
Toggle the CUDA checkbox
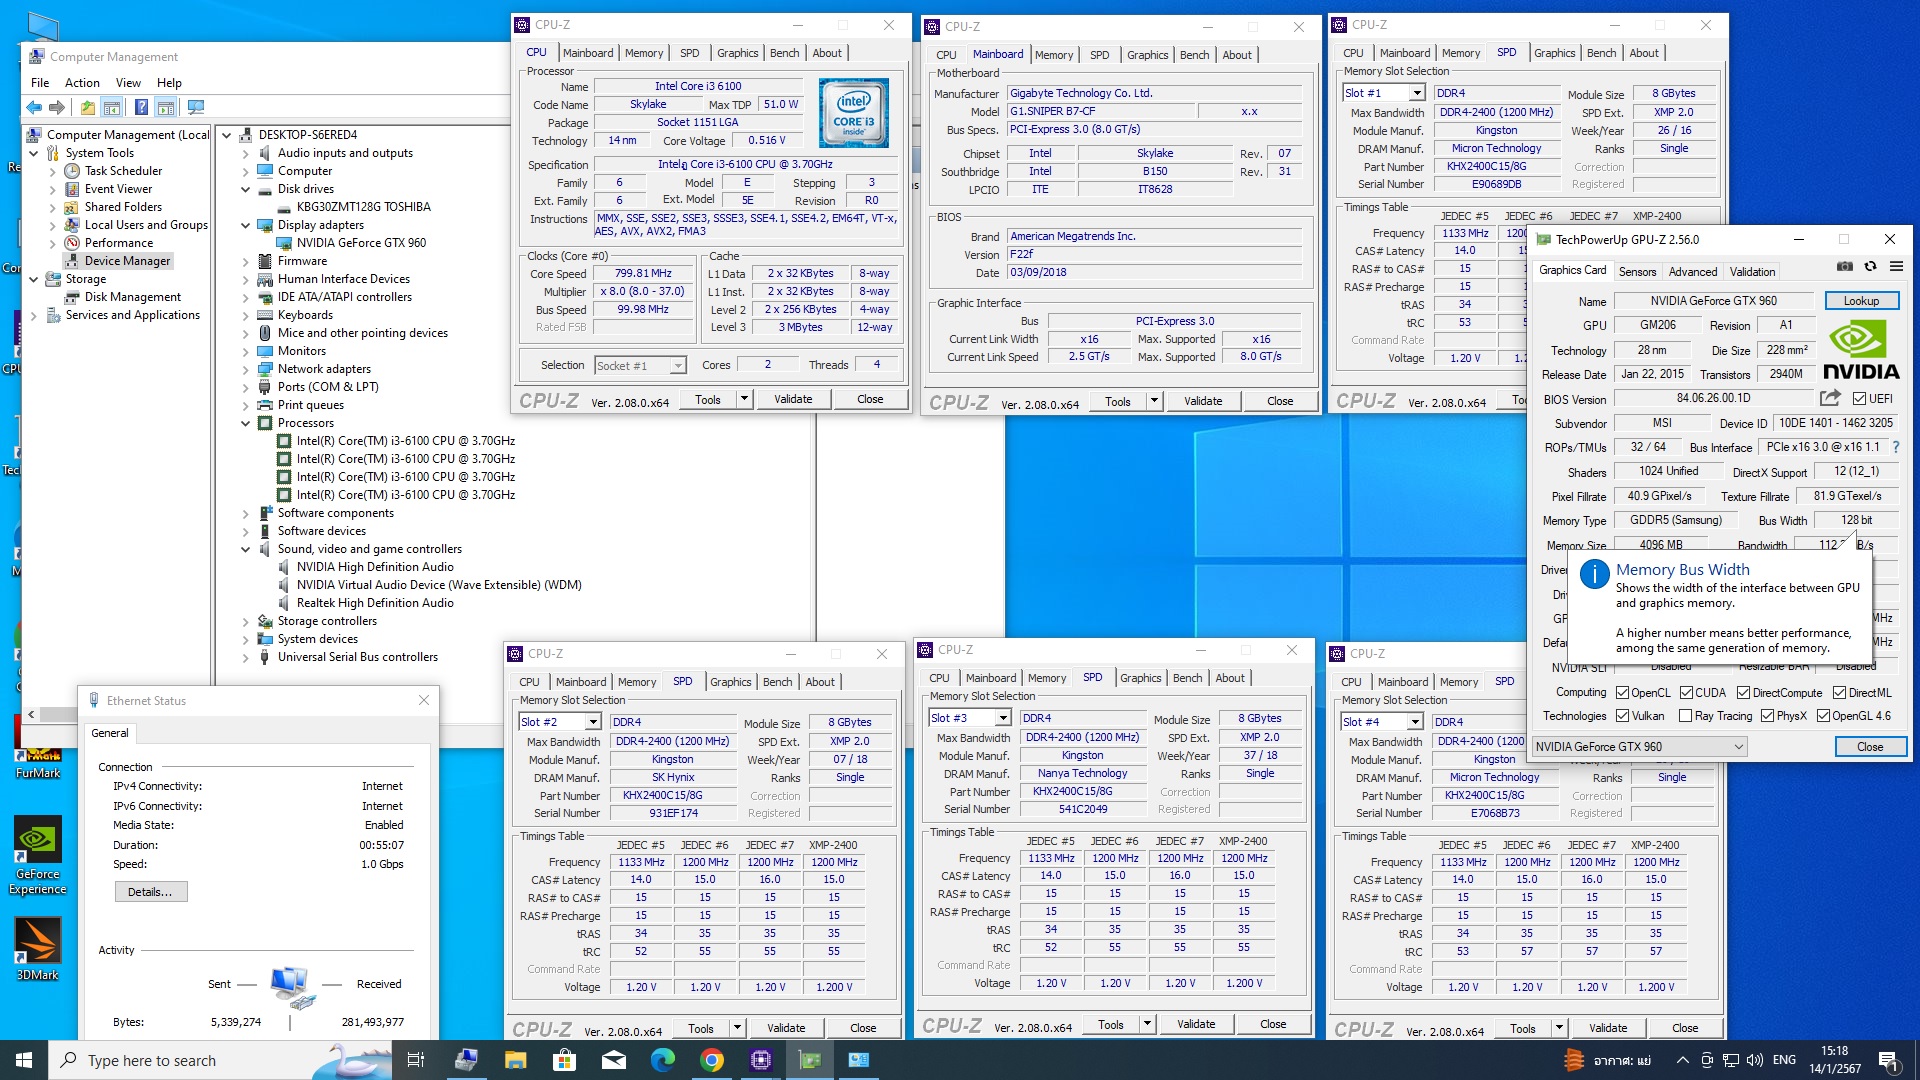(x=1687, y=692)
